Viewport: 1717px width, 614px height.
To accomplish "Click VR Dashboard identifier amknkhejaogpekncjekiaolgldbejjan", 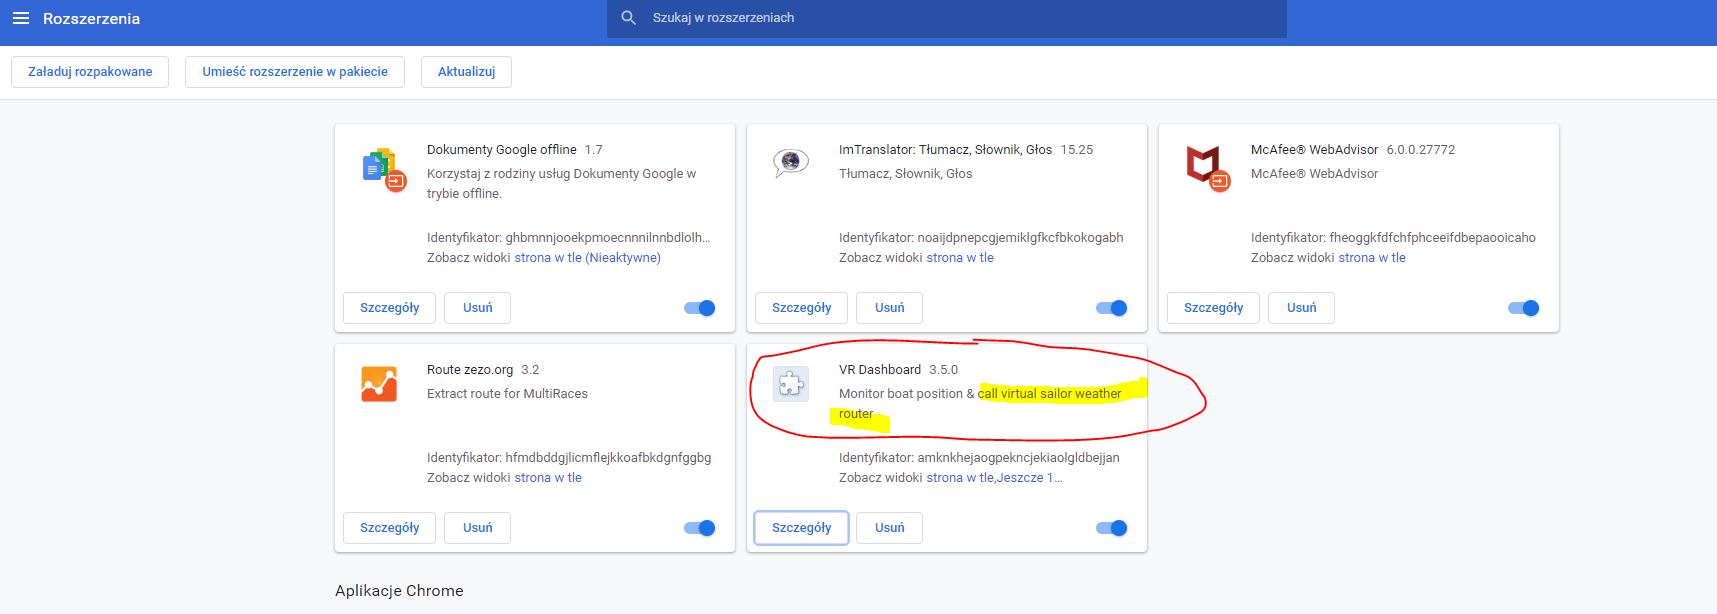I will click(x=1018, y=458).
